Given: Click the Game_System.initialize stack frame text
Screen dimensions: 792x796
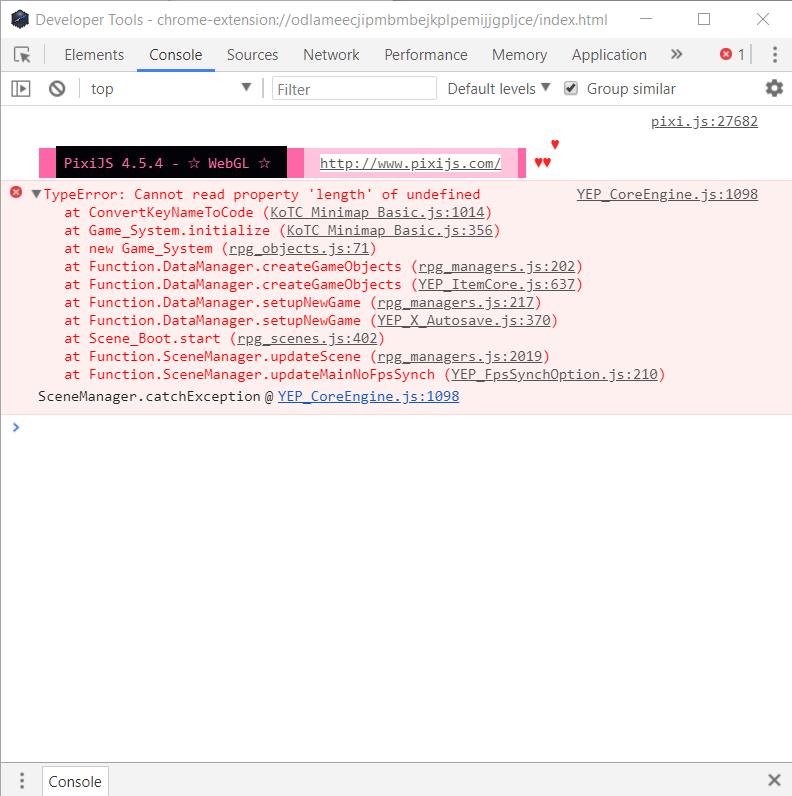Looking at the screenshot, I should click(x=179, y=230).
